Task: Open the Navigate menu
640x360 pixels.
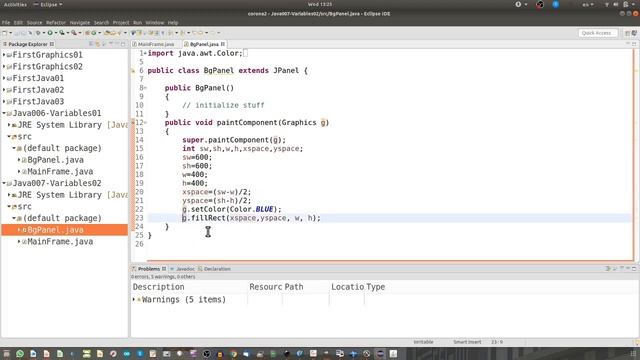Action: coord(80,22)
